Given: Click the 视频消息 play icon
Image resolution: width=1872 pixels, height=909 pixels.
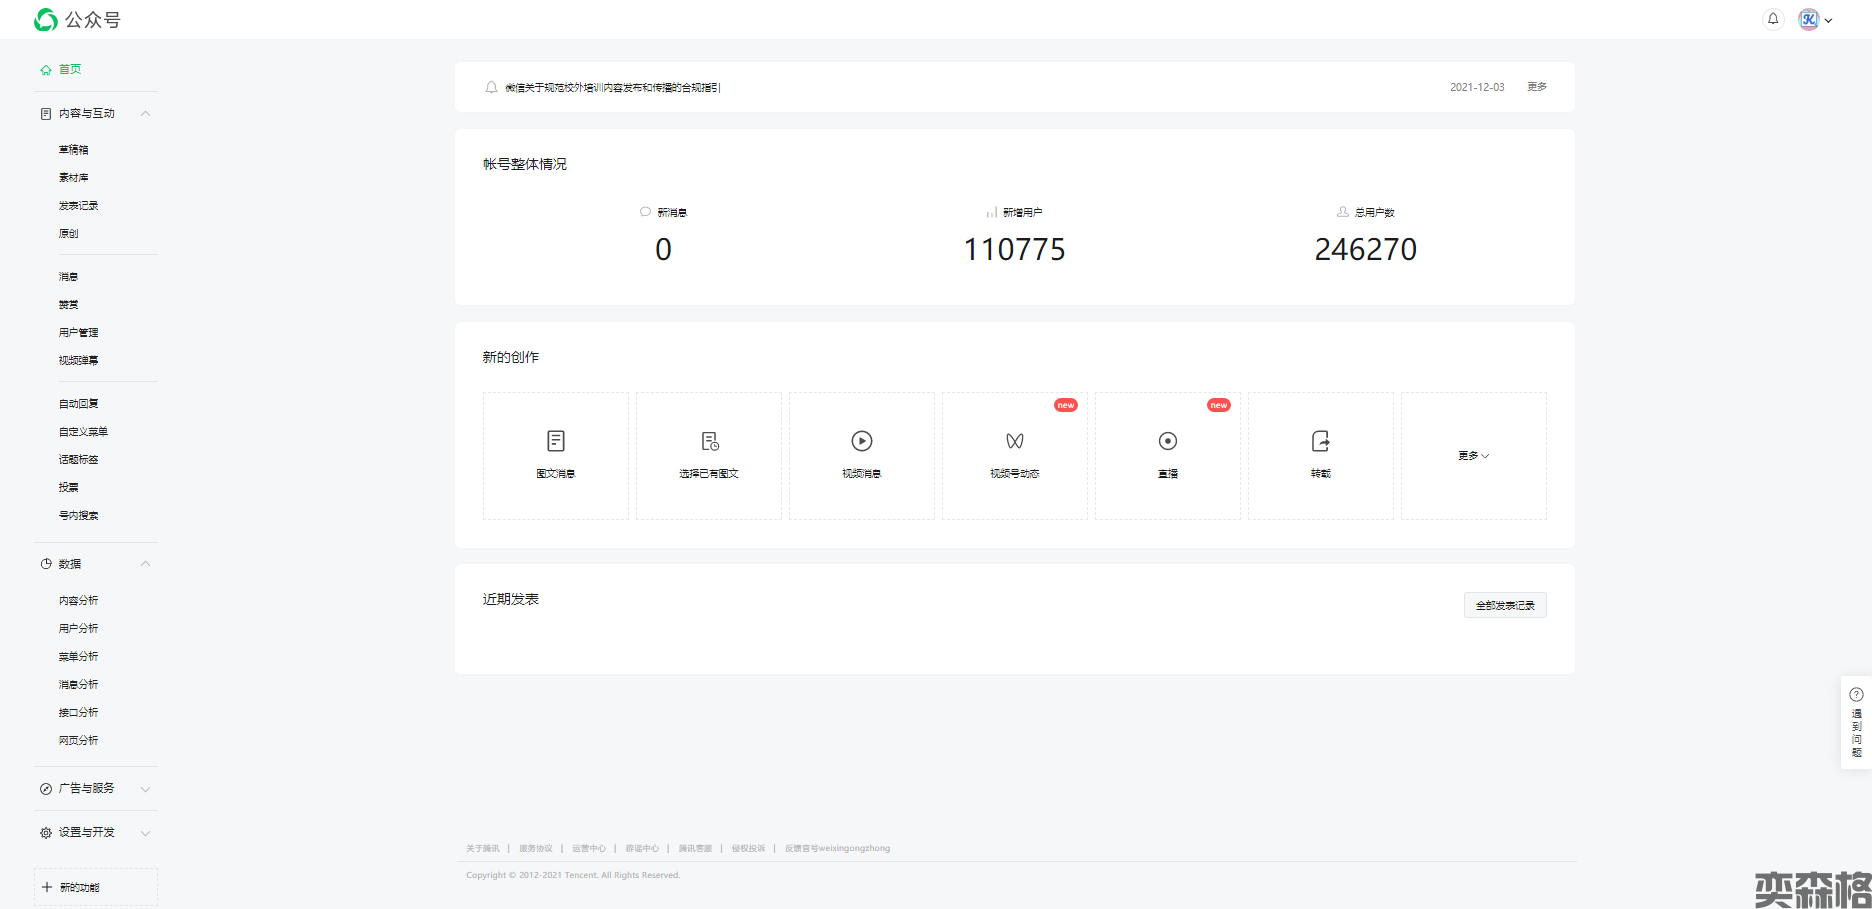Looking at the screenshot, I should (x=862, y=441).
